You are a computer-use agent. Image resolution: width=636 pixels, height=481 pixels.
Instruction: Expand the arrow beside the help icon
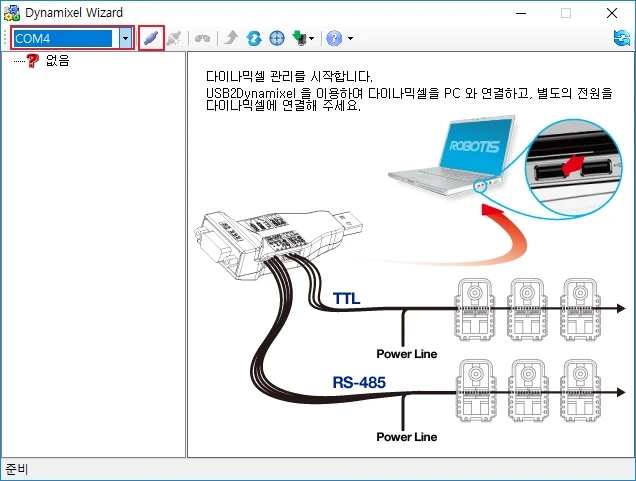[349, 39]
